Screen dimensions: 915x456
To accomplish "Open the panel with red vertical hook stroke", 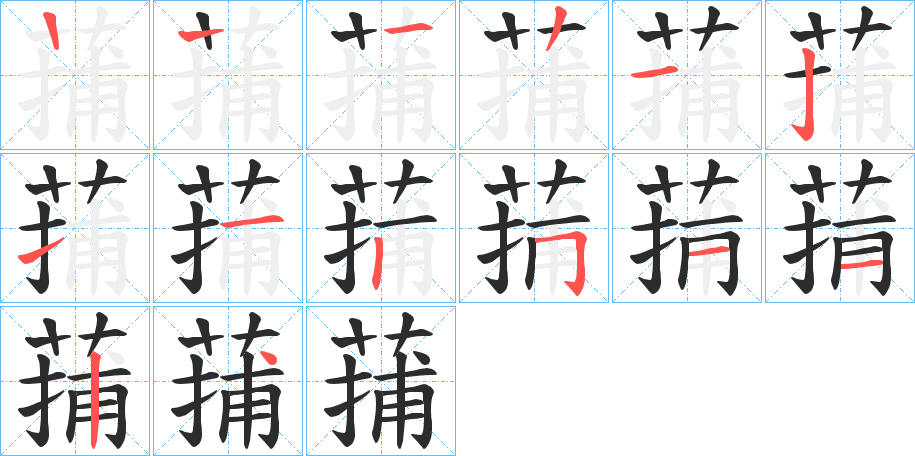I will pyautogui.click(x=840, y=75).
